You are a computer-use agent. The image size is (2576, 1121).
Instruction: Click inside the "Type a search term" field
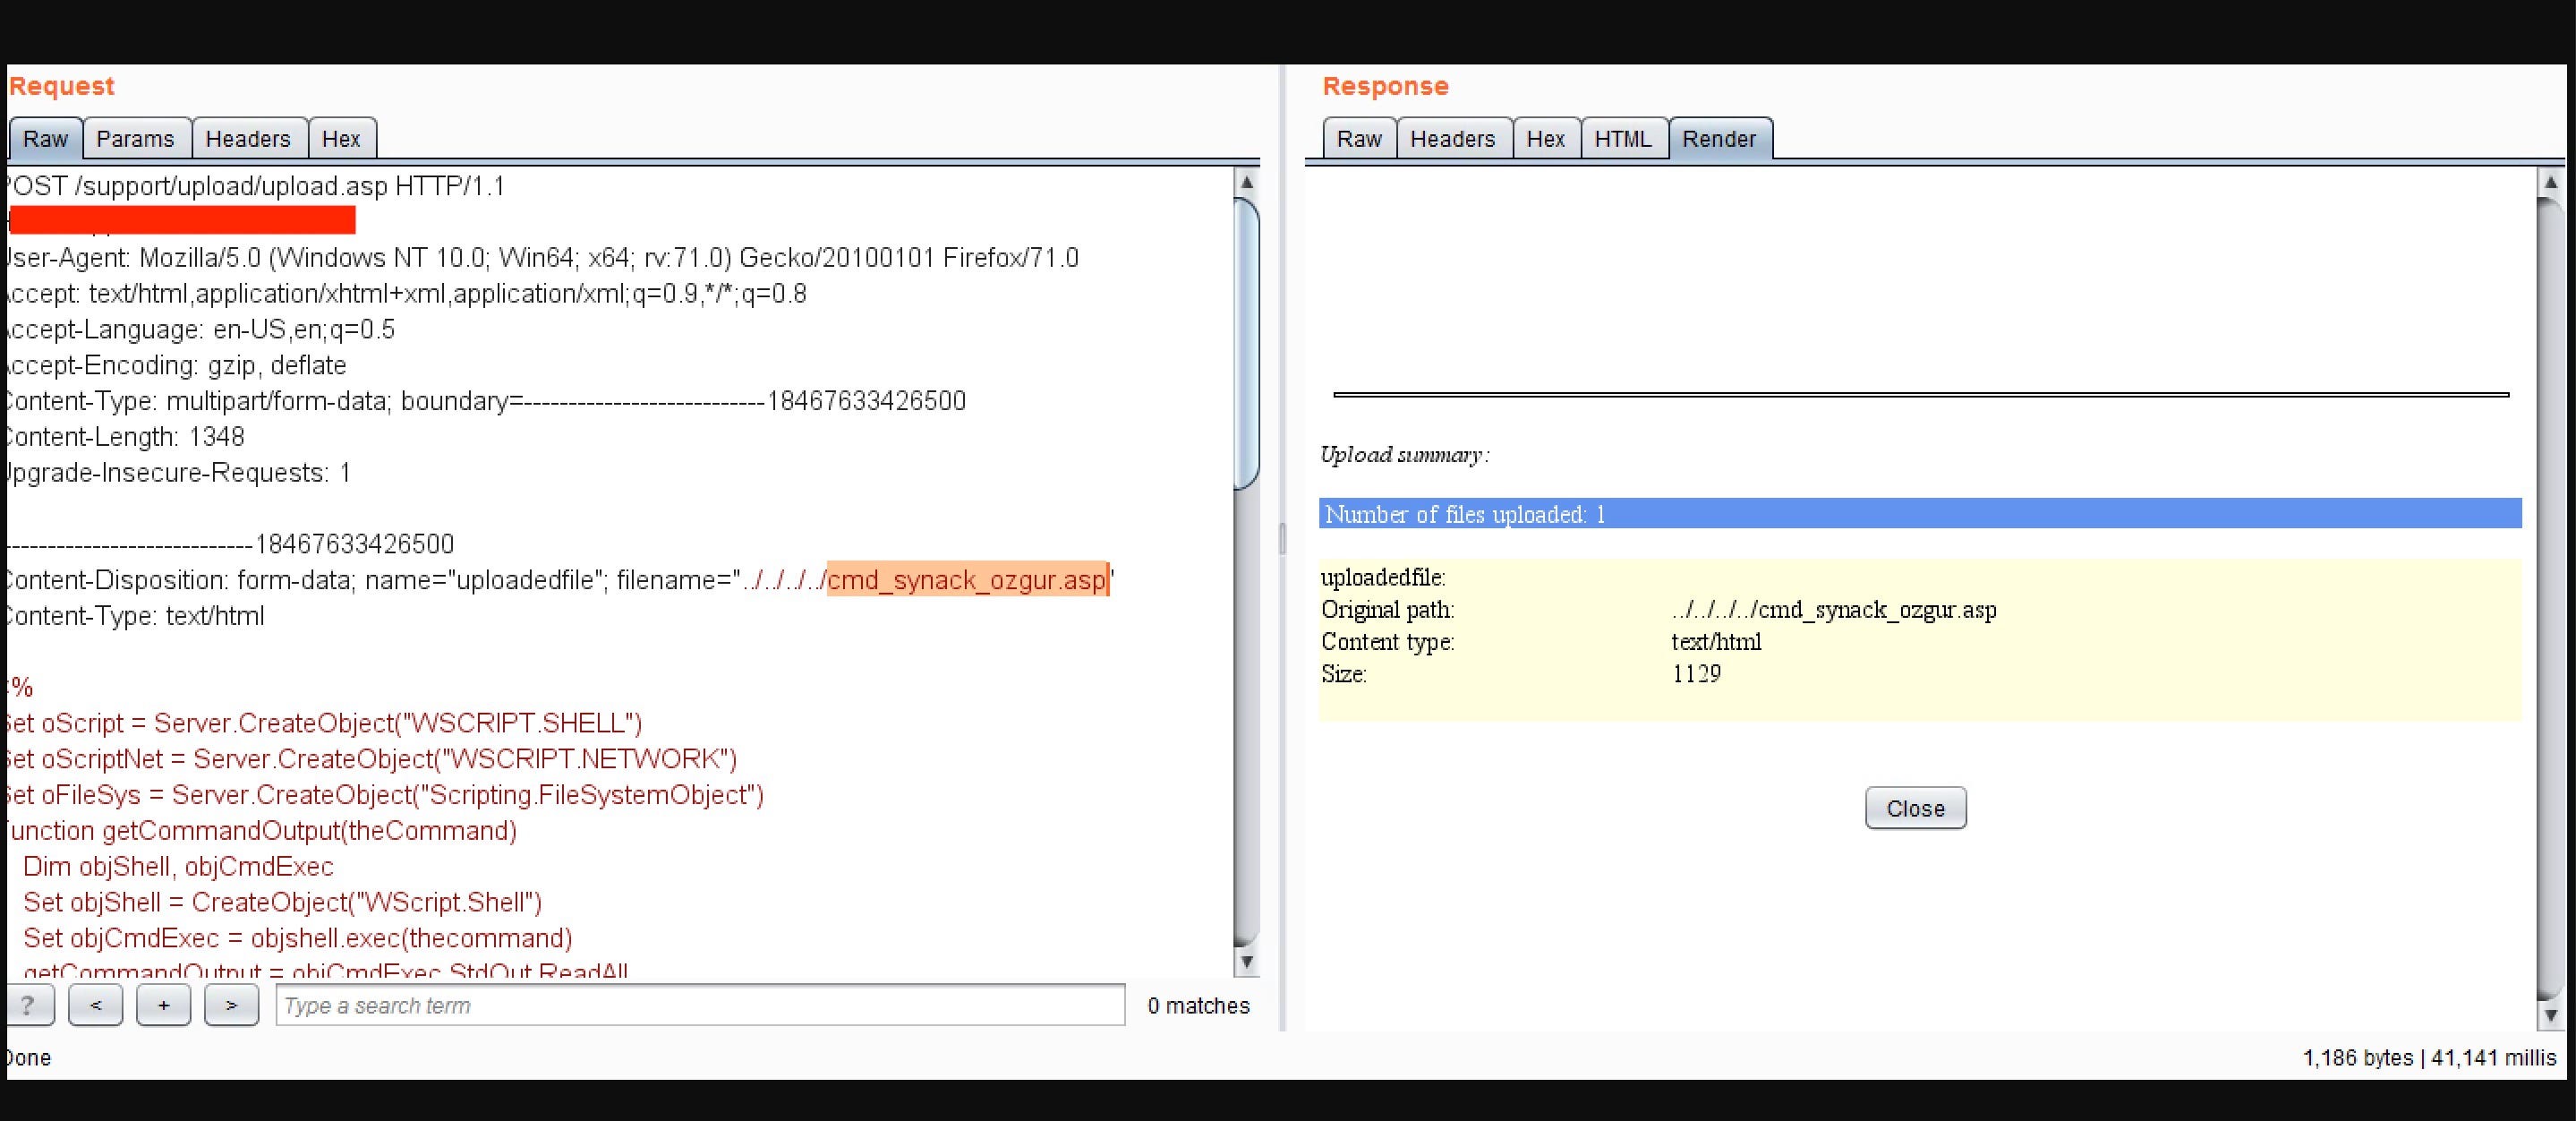[x=700, y=1005]
